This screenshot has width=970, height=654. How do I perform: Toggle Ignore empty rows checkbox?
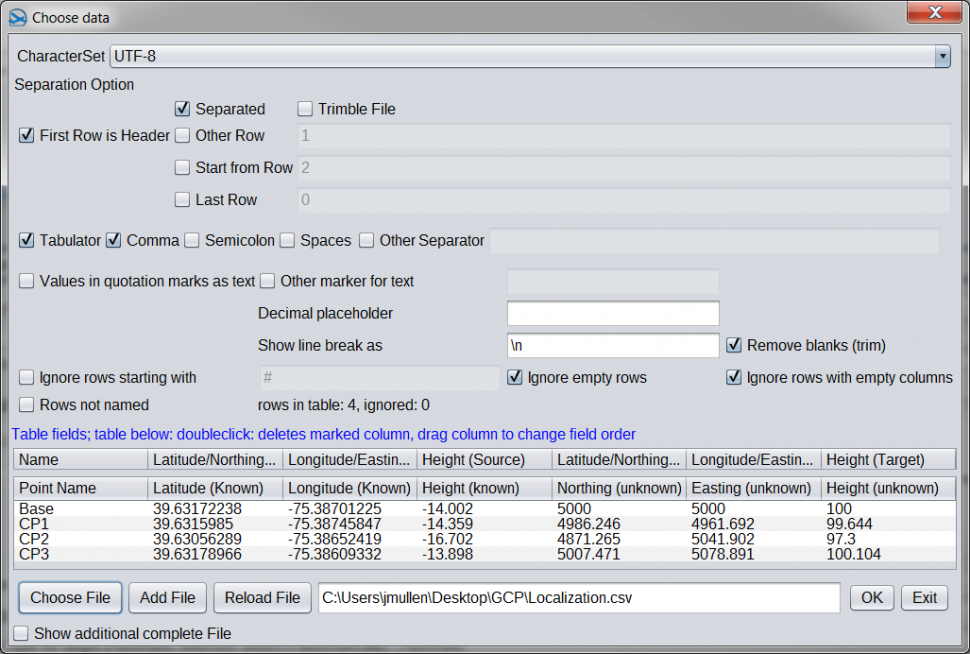coord(515,378)
